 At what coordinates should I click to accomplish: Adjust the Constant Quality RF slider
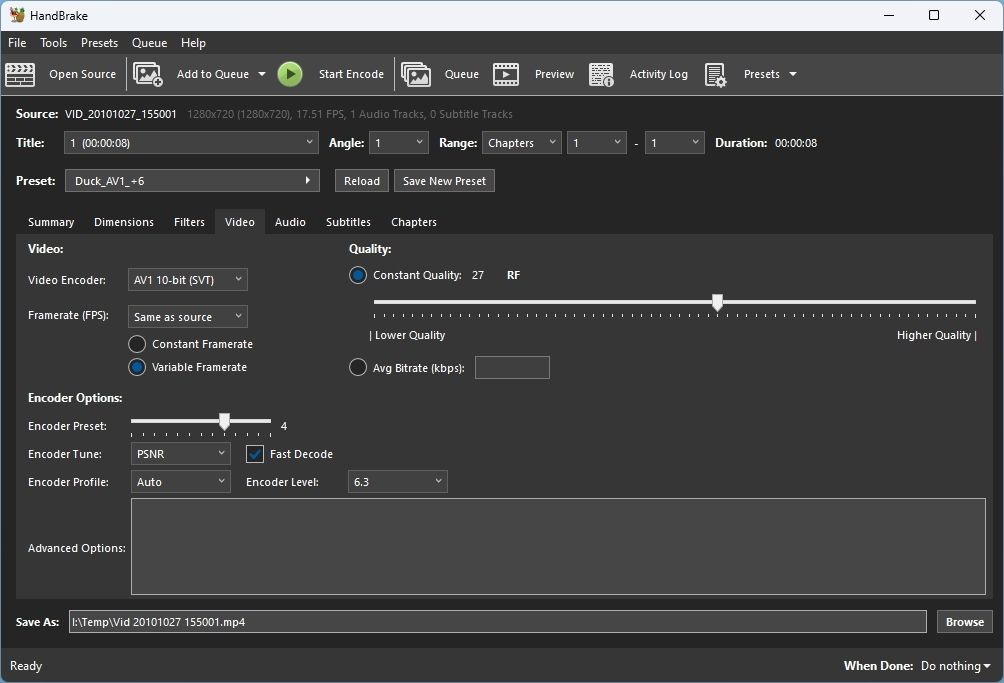(717, 301)
